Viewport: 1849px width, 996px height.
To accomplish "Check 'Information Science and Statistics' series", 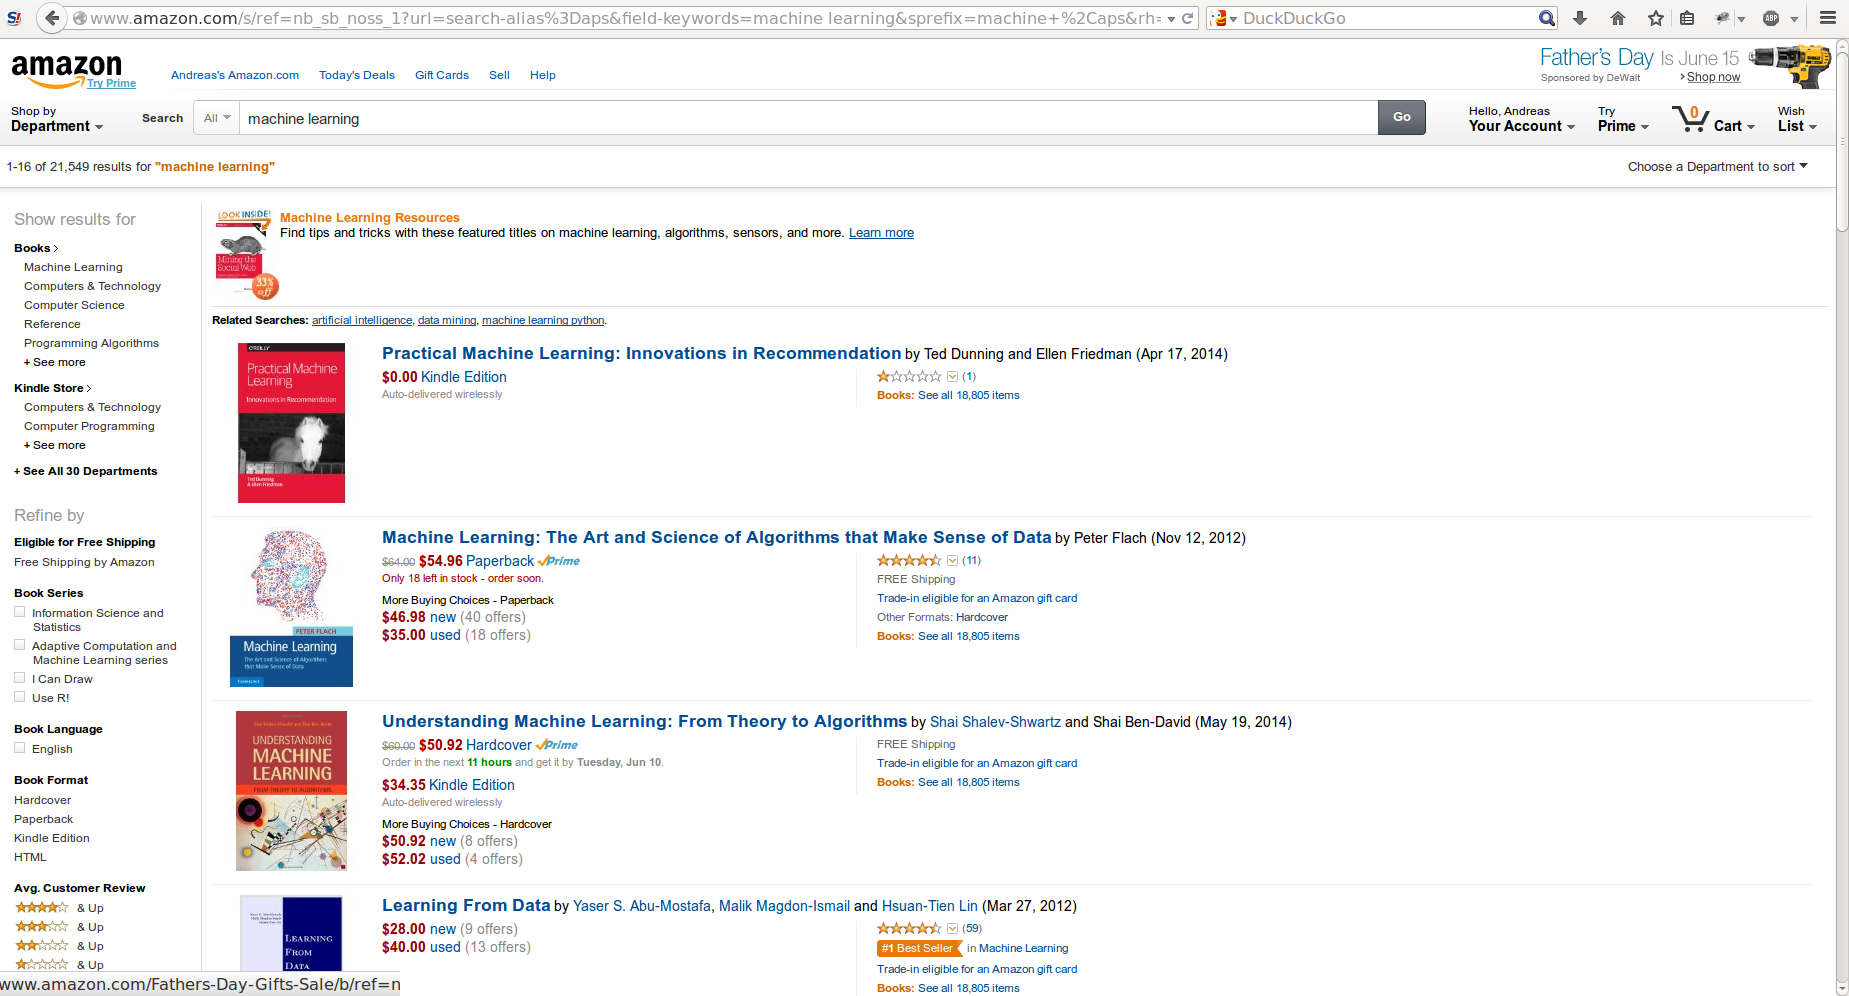I will tap(20, 611).
